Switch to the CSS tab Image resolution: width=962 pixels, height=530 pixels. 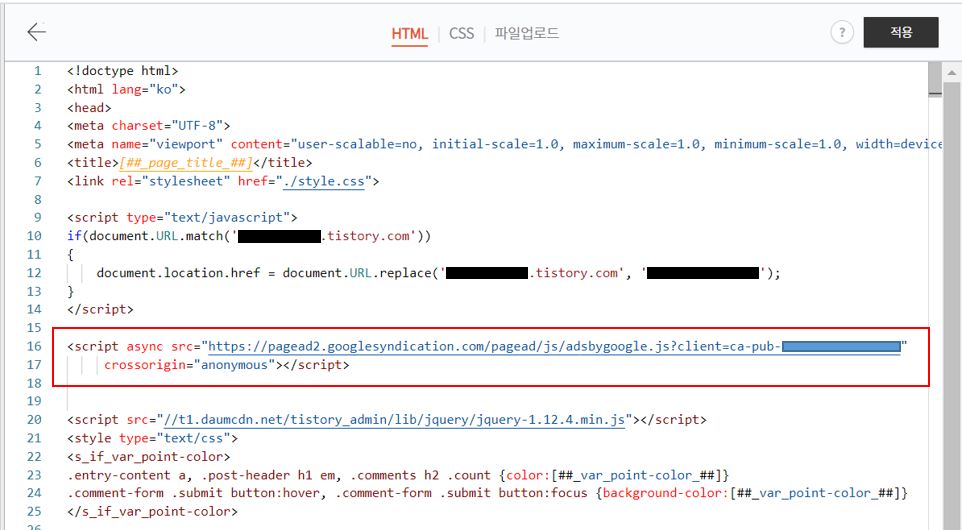(x=461, y=33)
